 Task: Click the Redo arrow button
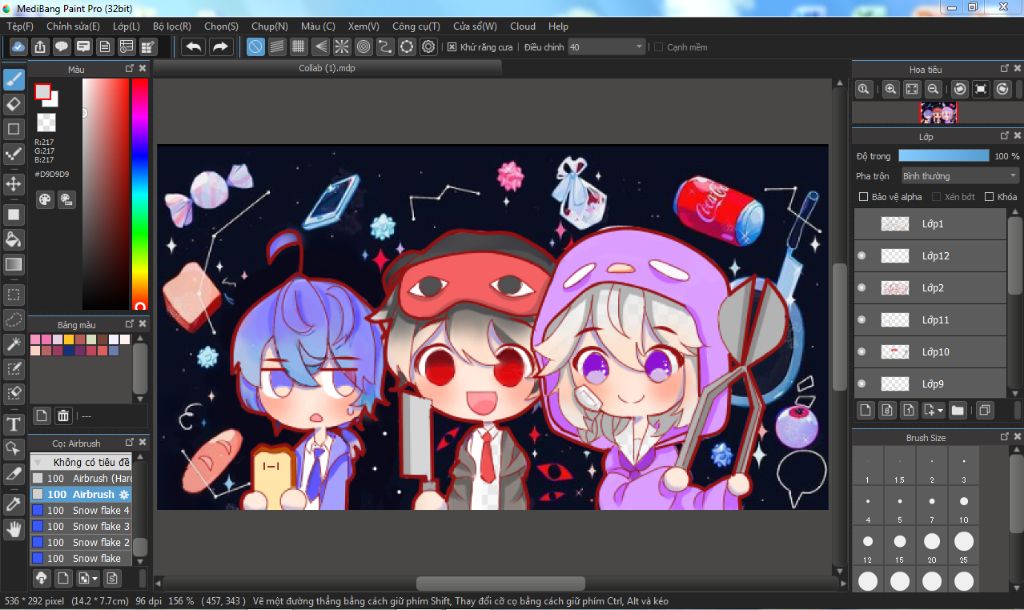pyautogui.click(x=221, y=47)
